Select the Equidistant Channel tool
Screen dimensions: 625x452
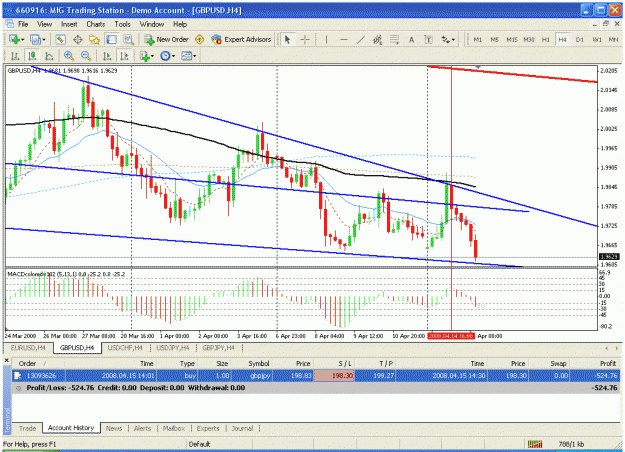pos(377,39)
